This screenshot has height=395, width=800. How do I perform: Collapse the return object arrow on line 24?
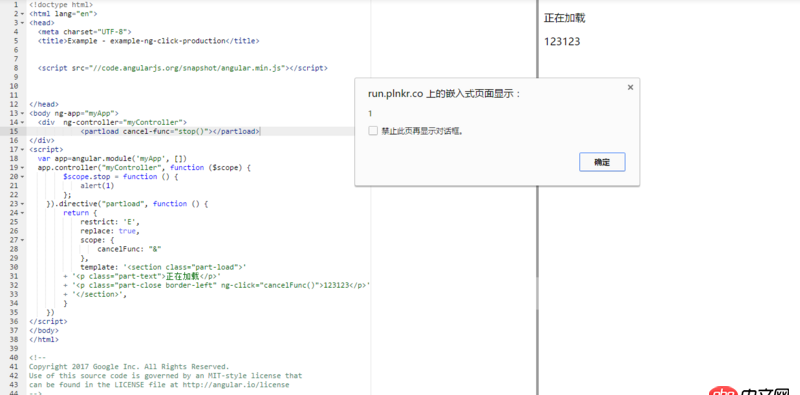(x=22, y=213)
